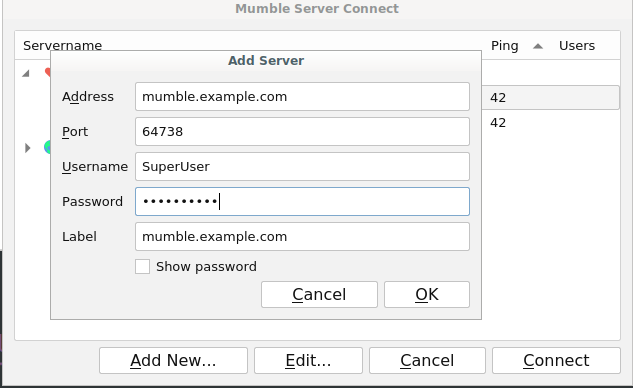This screenshot has width=633, height=388.
Task: Hit the Connect button
Action: (556, 361)
